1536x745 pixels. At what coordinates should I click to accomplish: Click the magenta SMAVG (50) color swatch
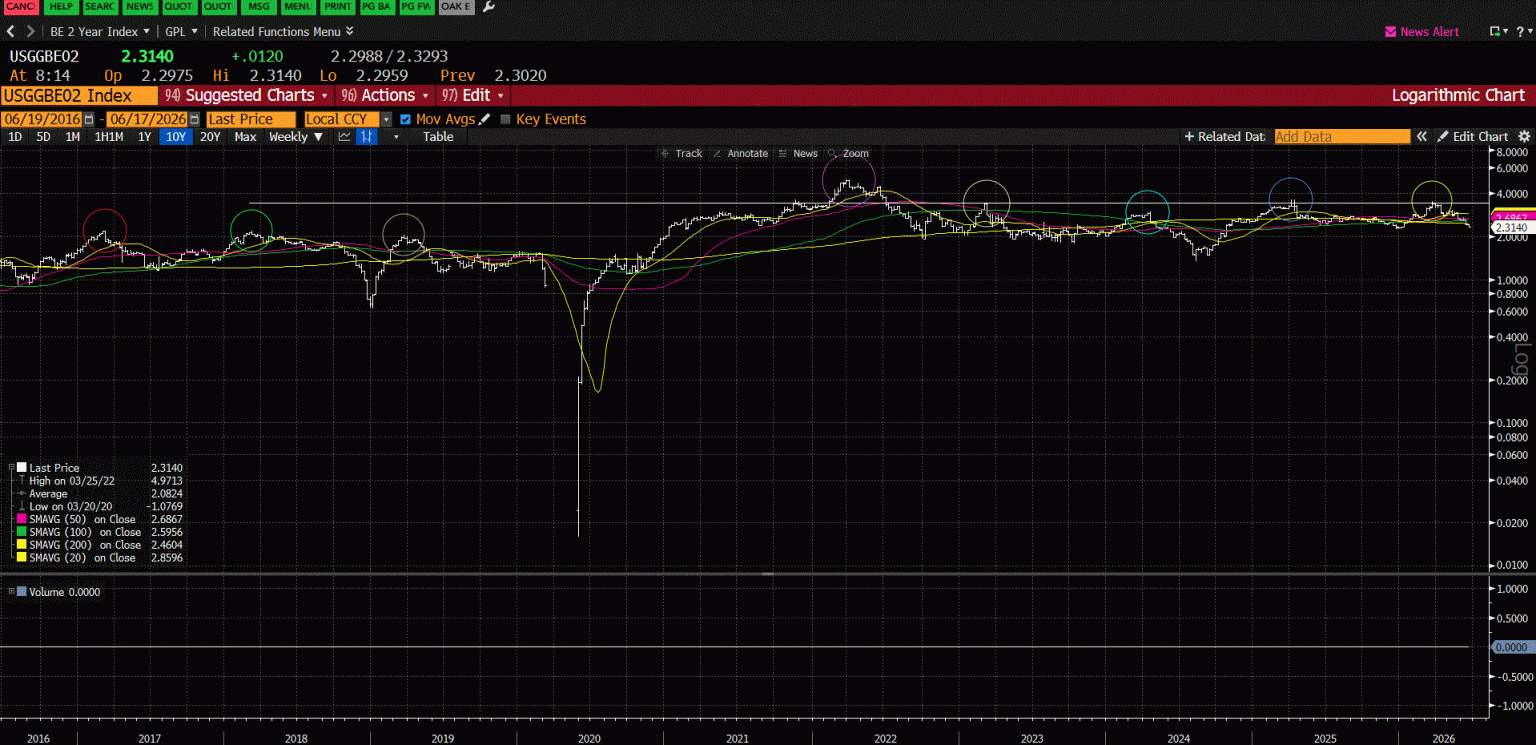pos(22,520)
